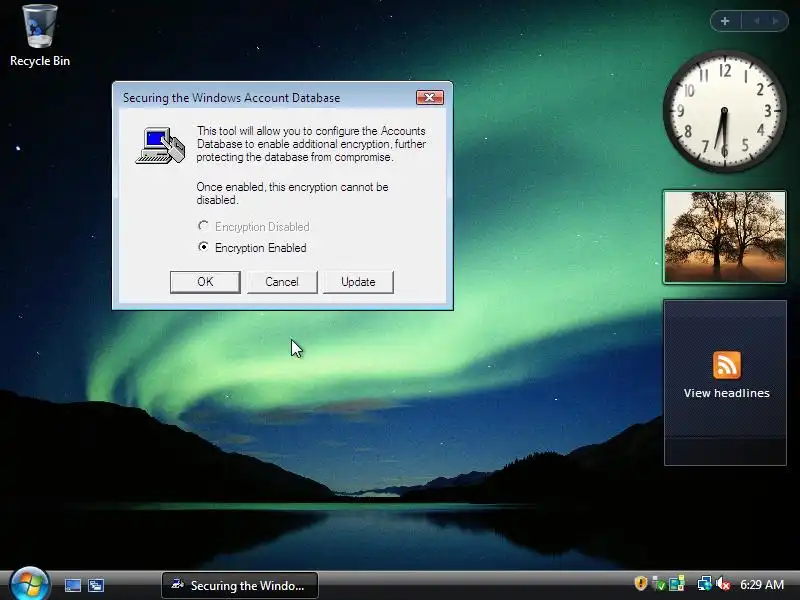Add a gadget with the sidebar plus button

tap(725, 21)
